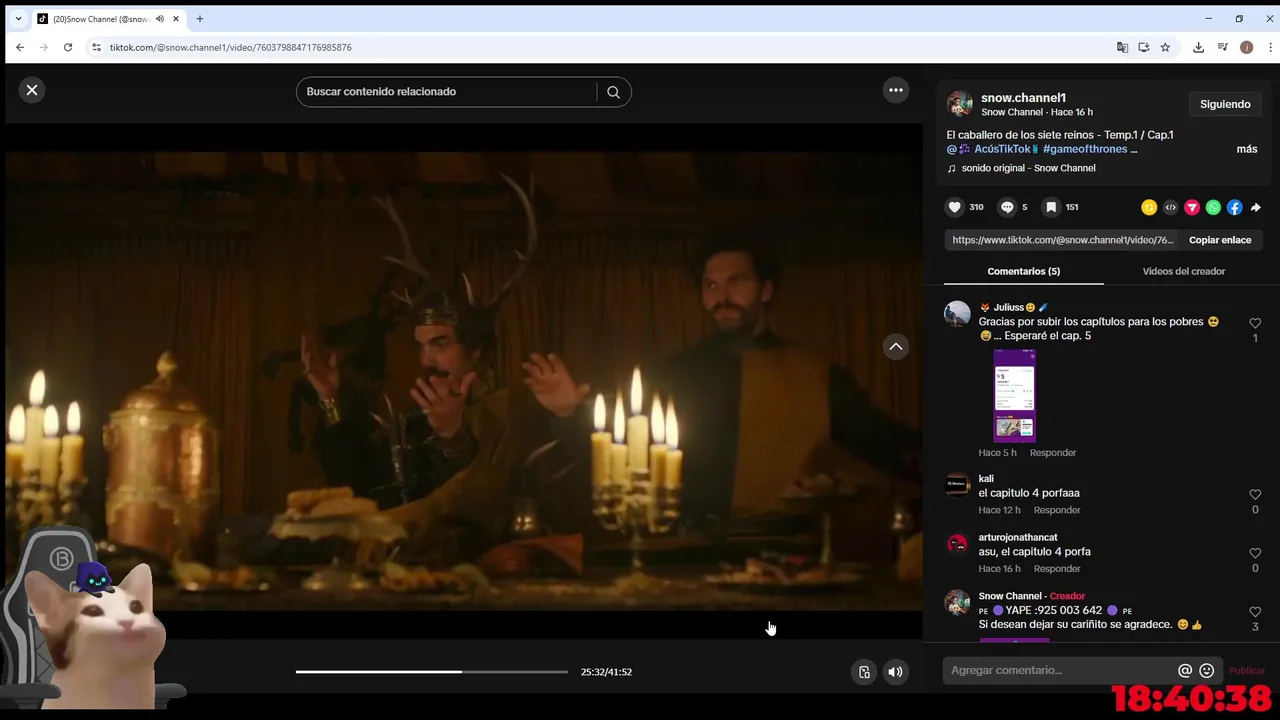
Task: Repost with the yellow repost icon
Action: tap(1149, 207)
